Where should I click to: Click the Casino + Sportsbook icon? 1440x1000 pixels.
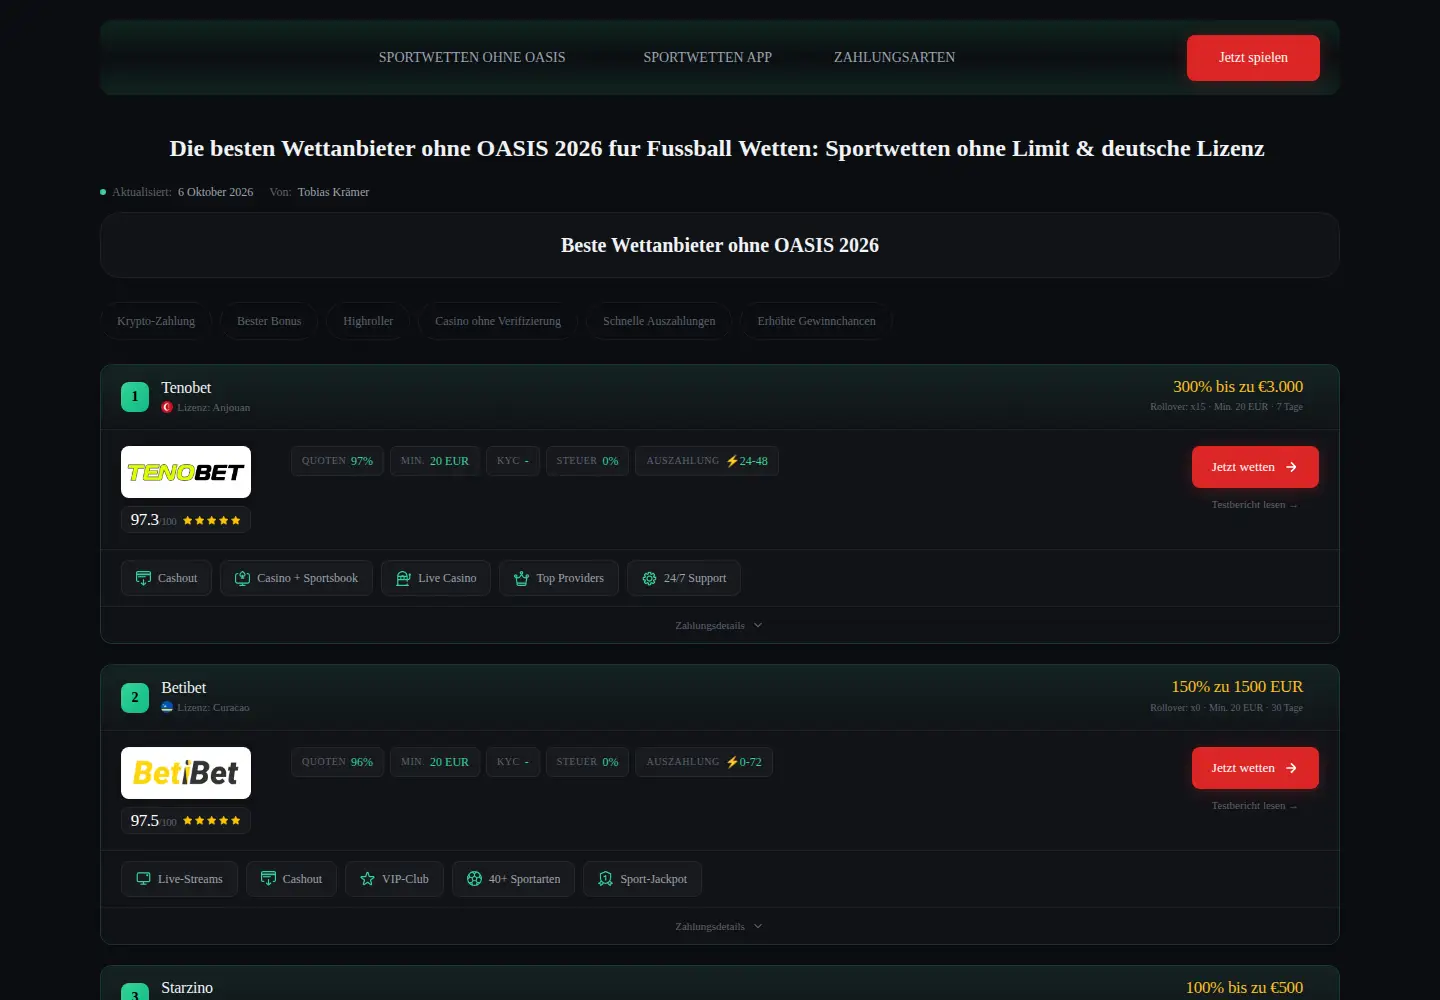pyautogui.click(x=242, y=578)
